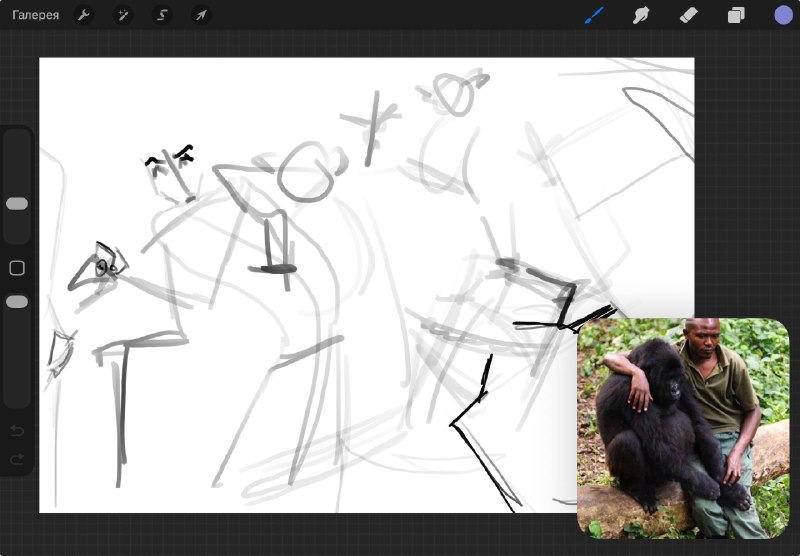Activate the Selection S-shaped tool
Viewport: 800px width, 556px height.
162,15
